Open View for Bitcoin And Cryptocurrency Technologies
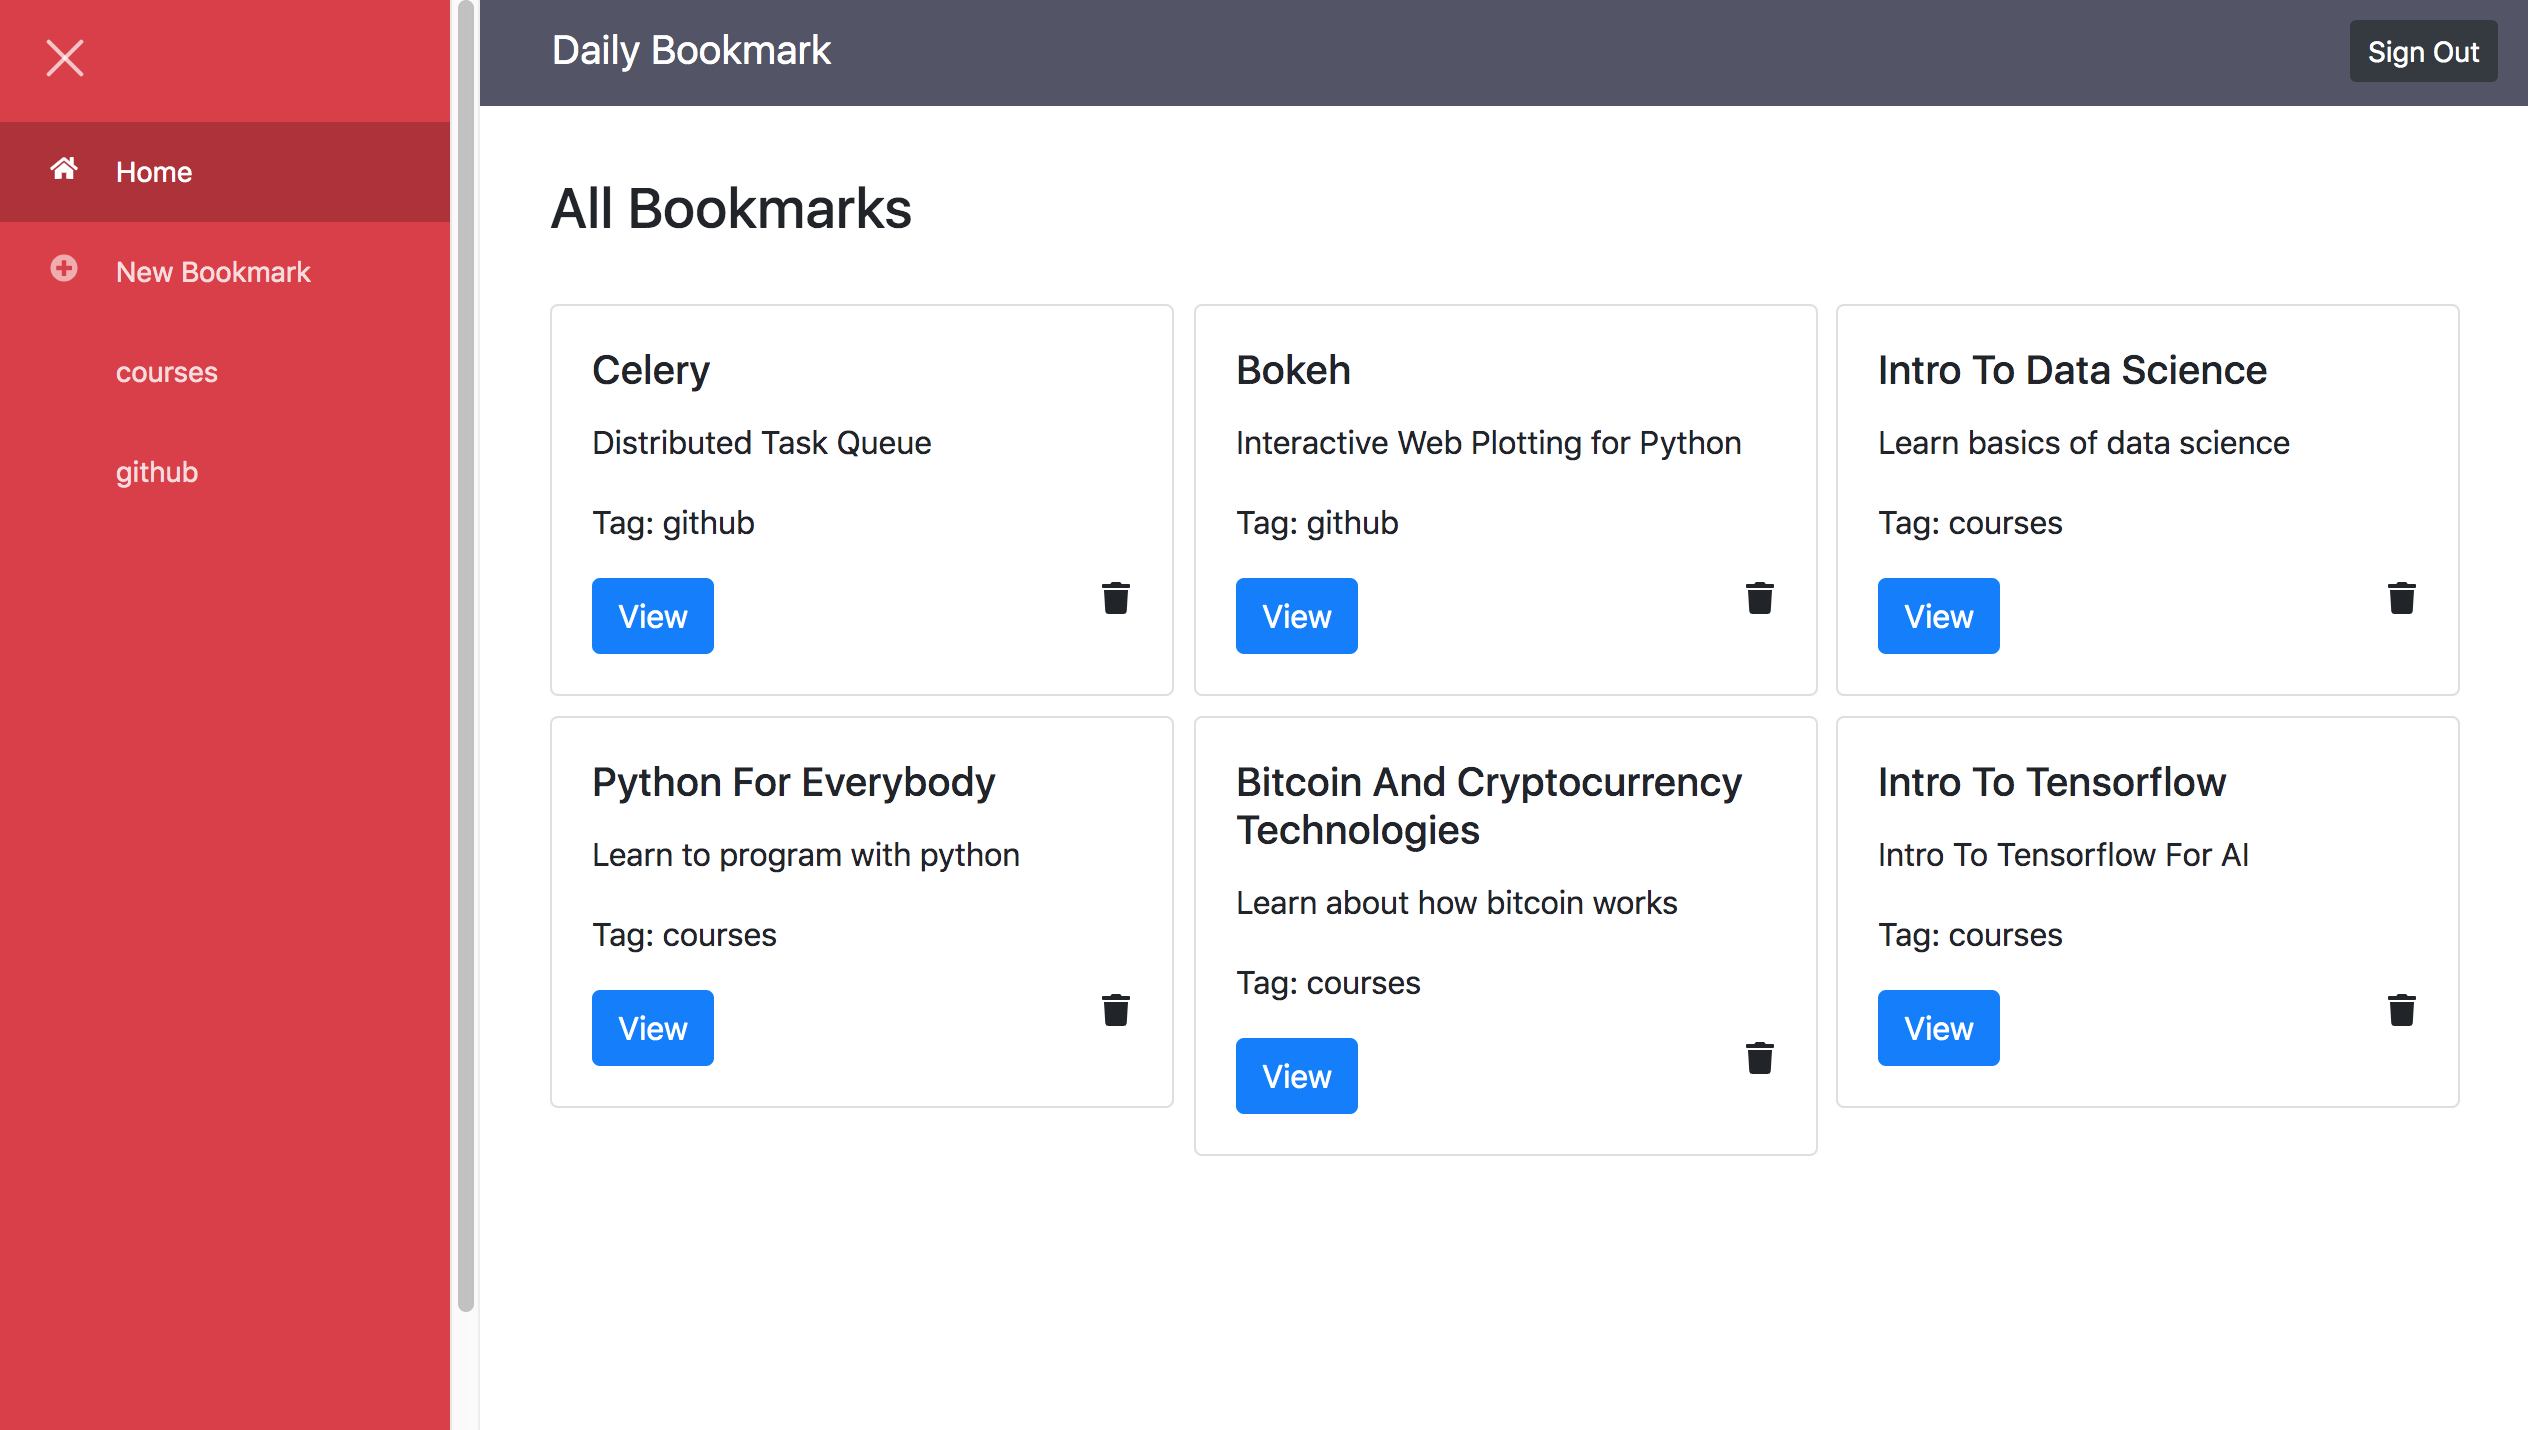The image size is (2528, 1430). pyautogui.click(x=1296, y=1076)
